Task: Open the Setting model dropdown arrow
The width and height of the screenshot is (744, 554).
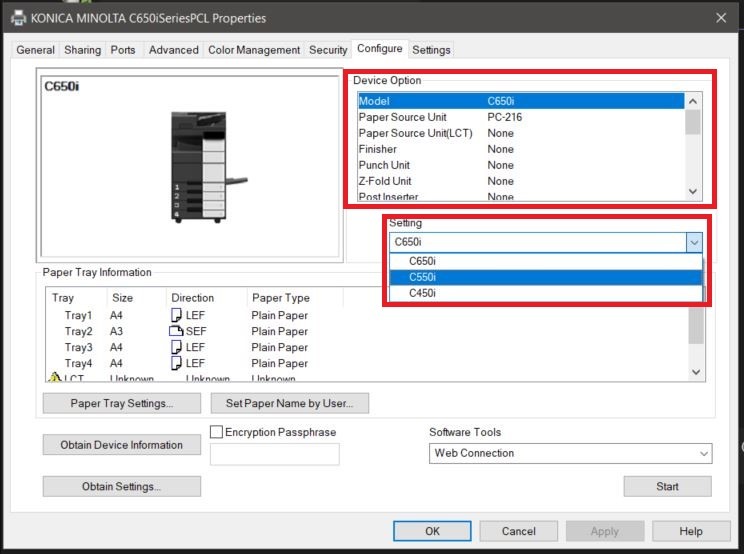Action: (693, 242)
